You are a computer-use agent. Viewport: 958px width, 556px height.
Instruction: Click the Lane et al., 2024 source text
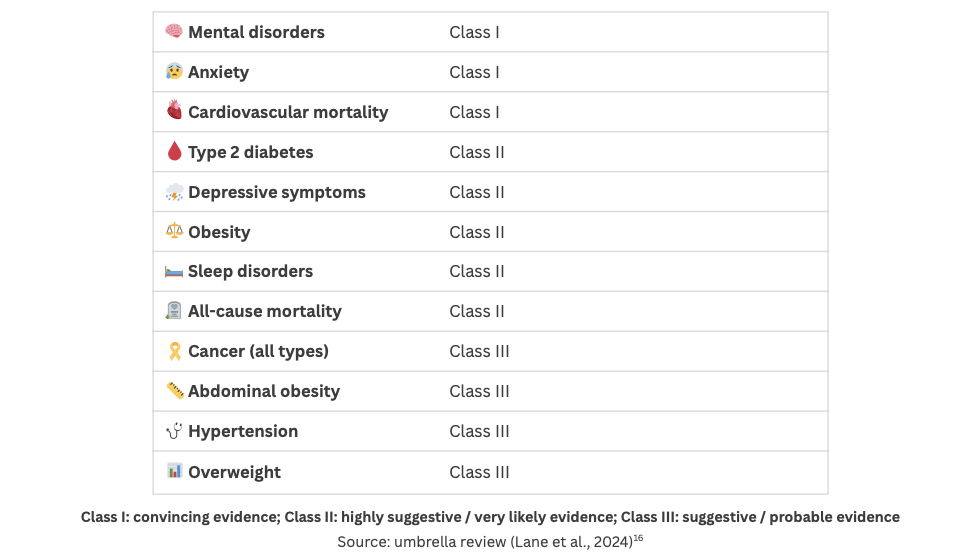pyautogui.click(x=572, y=542)
